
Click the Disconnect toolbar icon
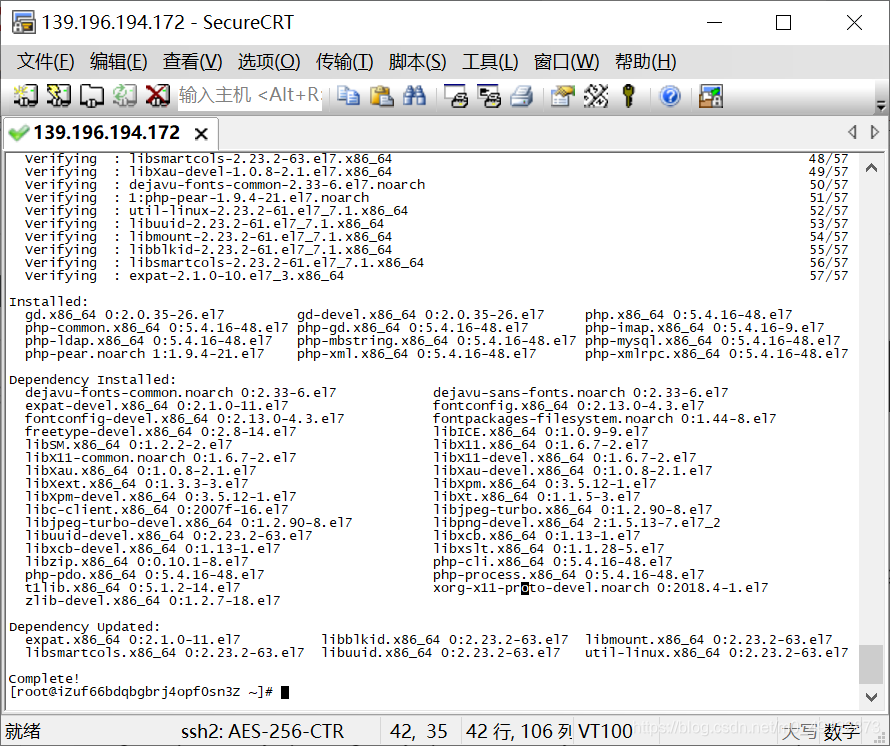point(157,95)
